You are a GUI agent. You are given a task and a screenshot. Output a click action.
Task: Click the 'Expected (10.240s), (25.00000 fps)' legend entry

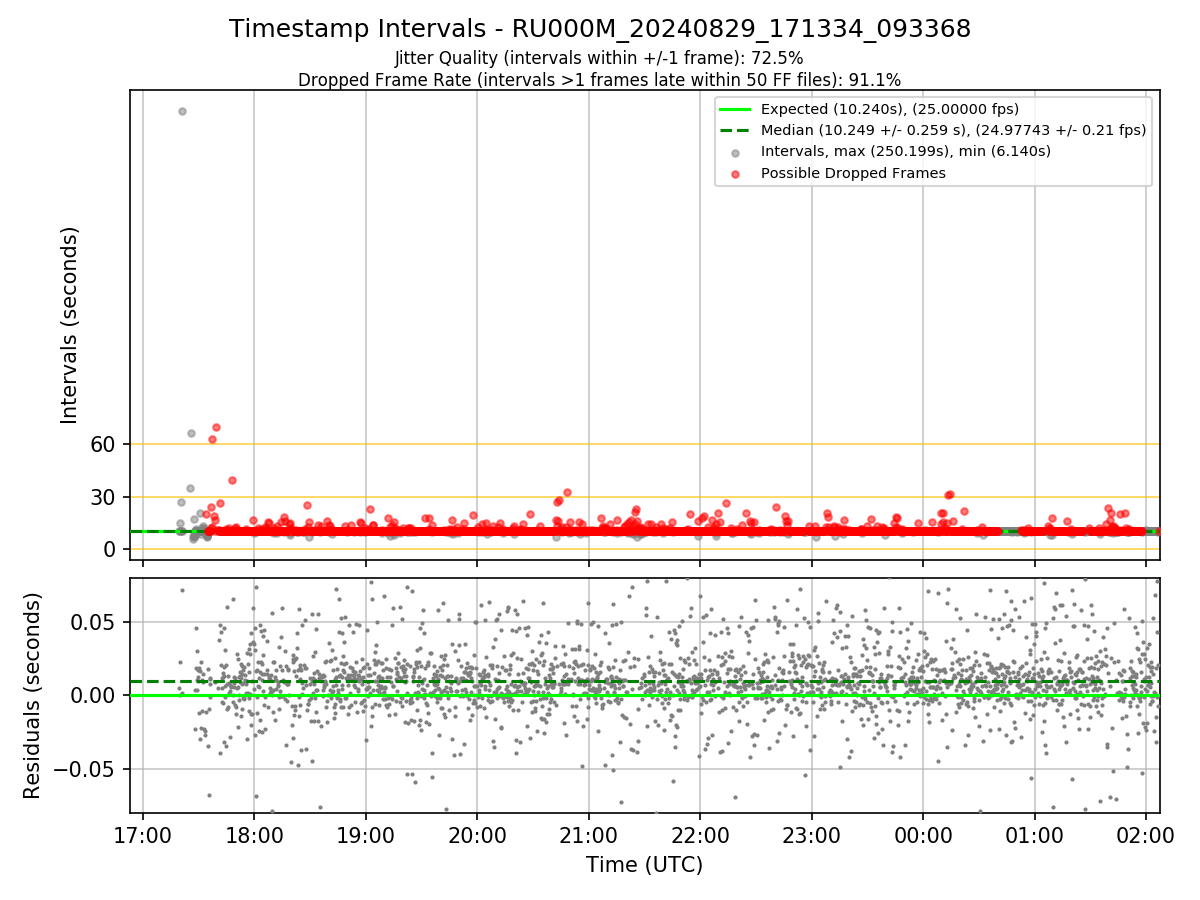890,109
